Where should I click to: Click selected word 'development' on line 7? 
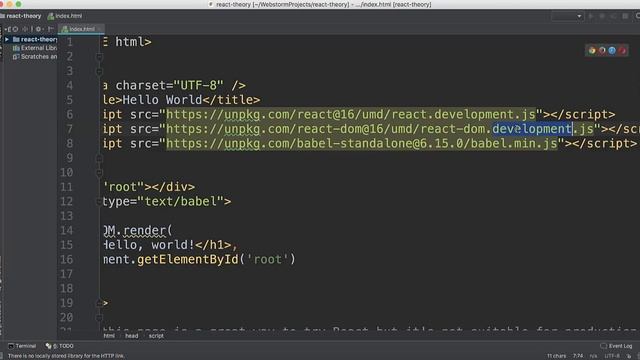[x=532, y=129]
